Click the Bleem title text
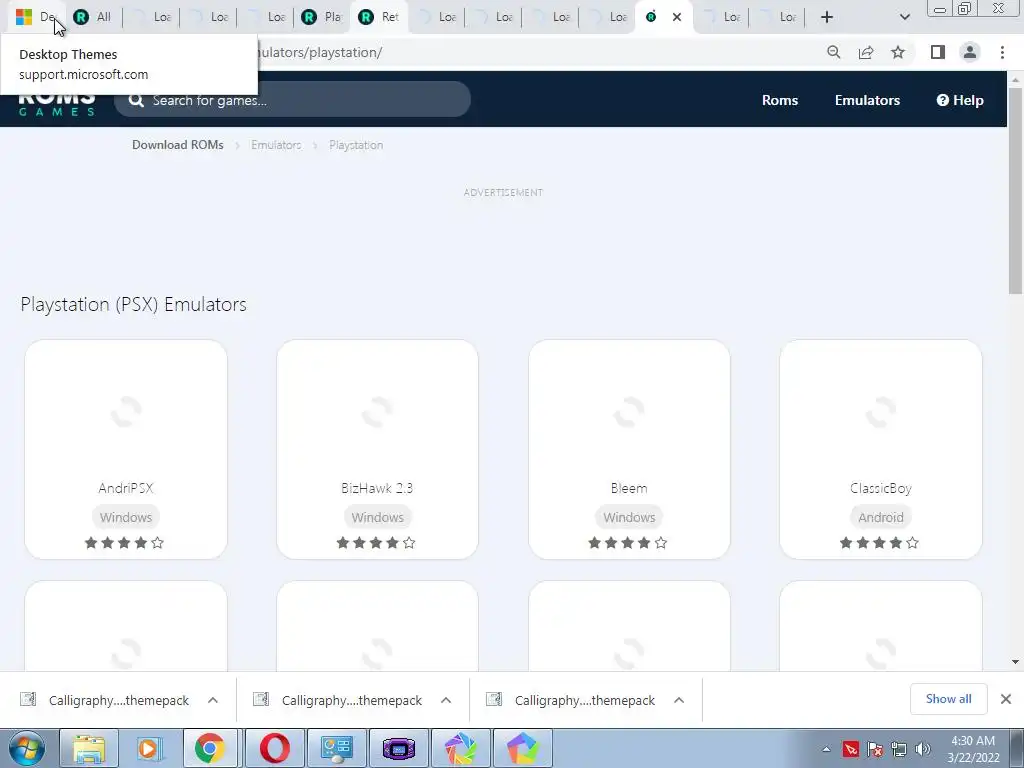The width and height of the screenshot is (1024, 768). 629,488
